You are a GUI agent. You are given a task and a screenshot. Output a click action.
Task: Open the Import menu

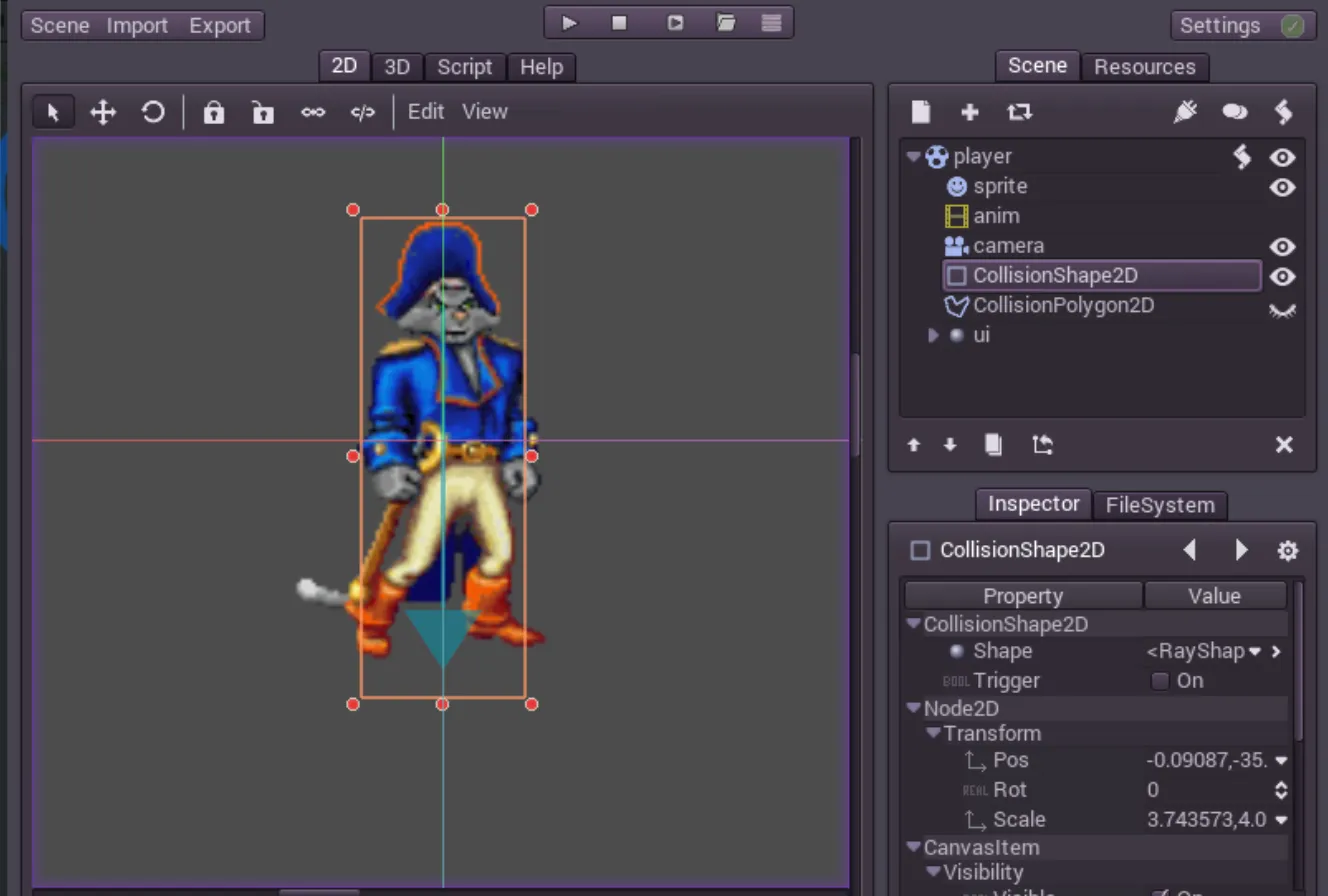pos(138,25)
